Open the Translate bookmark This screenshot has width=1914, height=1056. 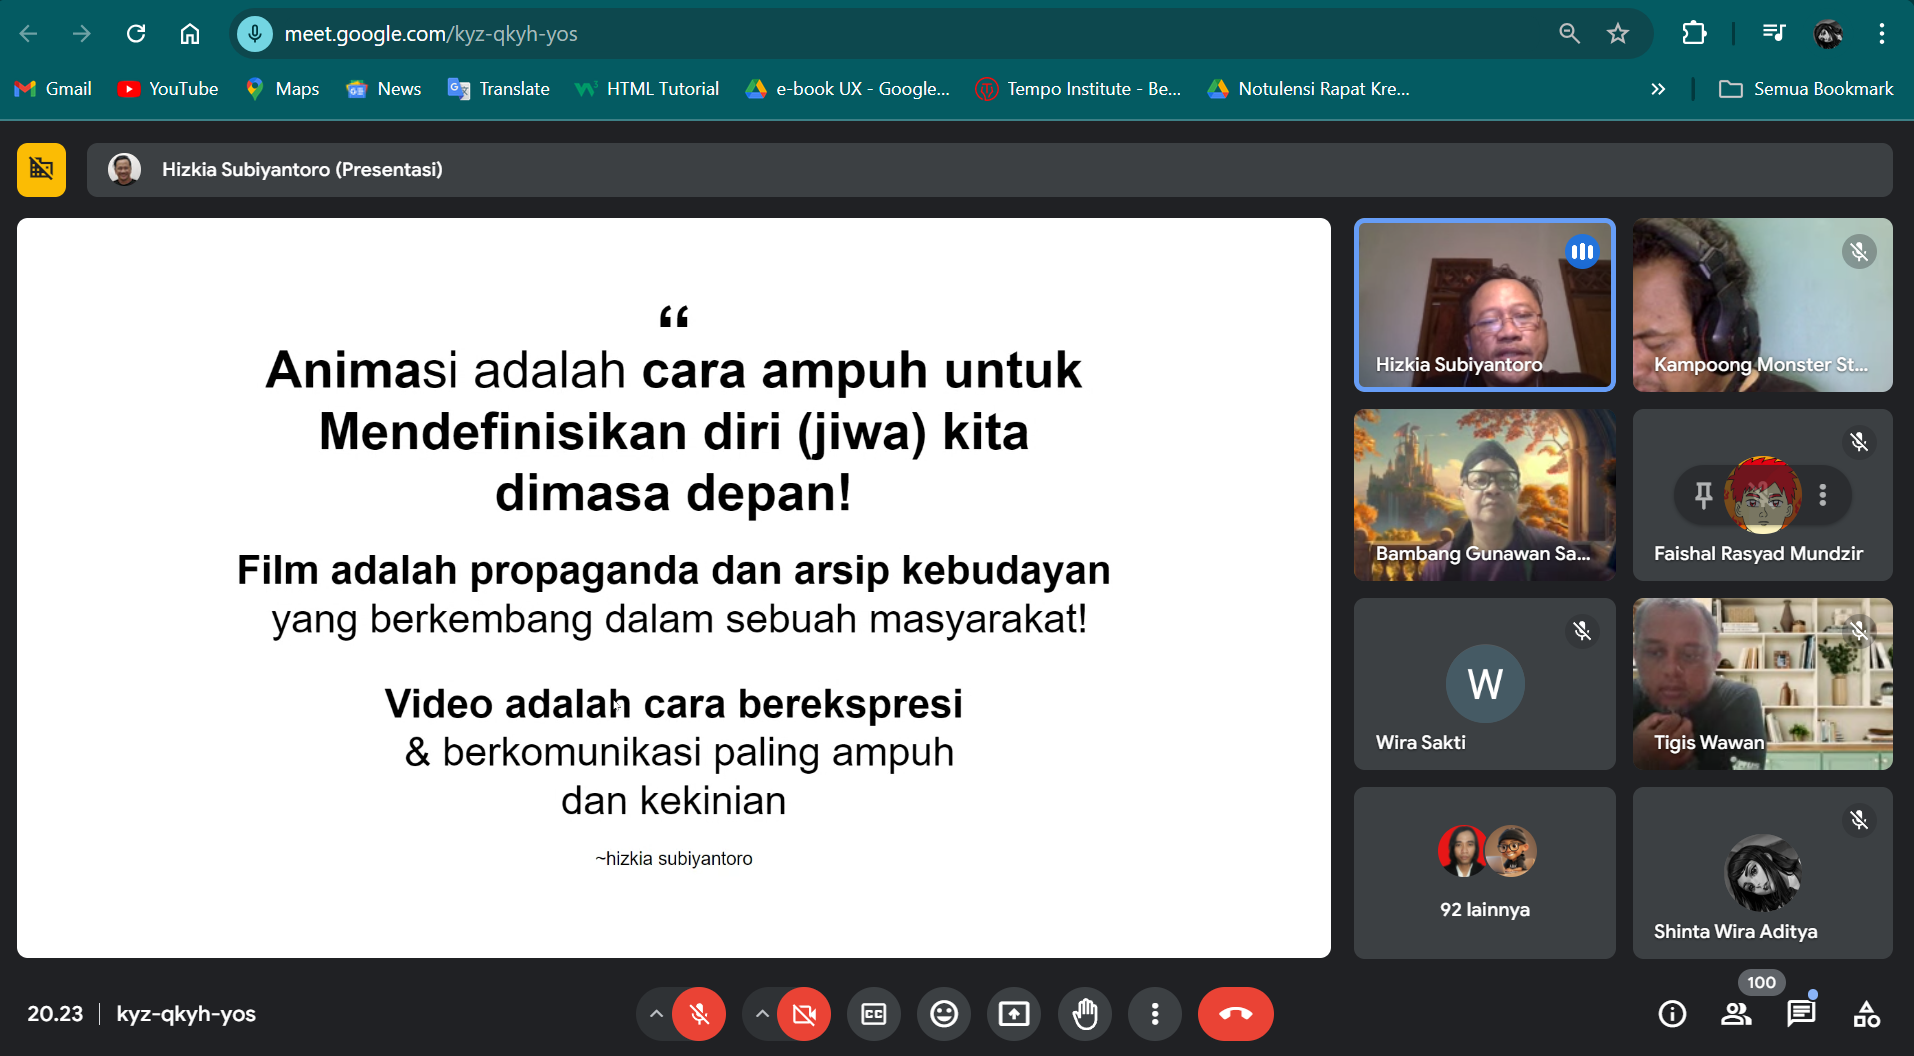pyautogui.click(x=499, y=89)
